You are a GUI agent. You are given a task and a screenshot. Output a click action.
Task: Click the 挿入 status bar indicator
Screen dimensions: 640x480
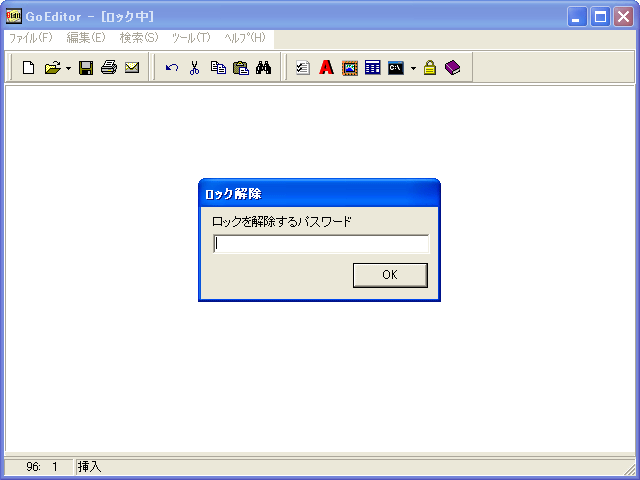click(89, 467)
